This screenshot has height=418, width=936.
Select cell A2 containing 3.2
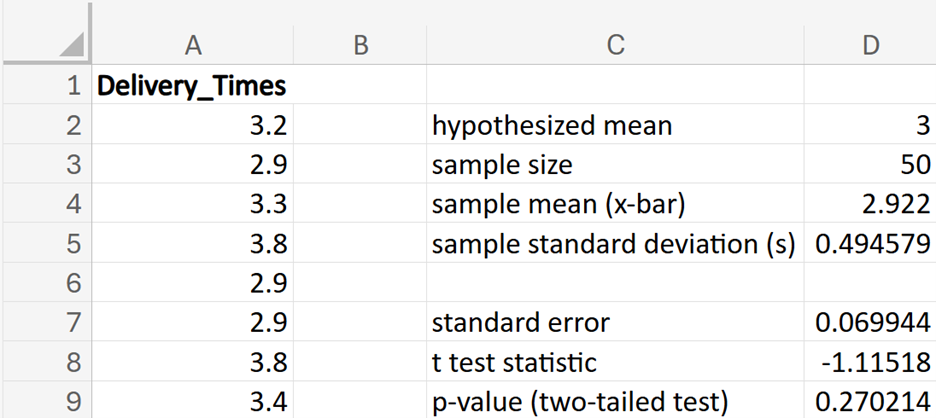tap(192, 126)
